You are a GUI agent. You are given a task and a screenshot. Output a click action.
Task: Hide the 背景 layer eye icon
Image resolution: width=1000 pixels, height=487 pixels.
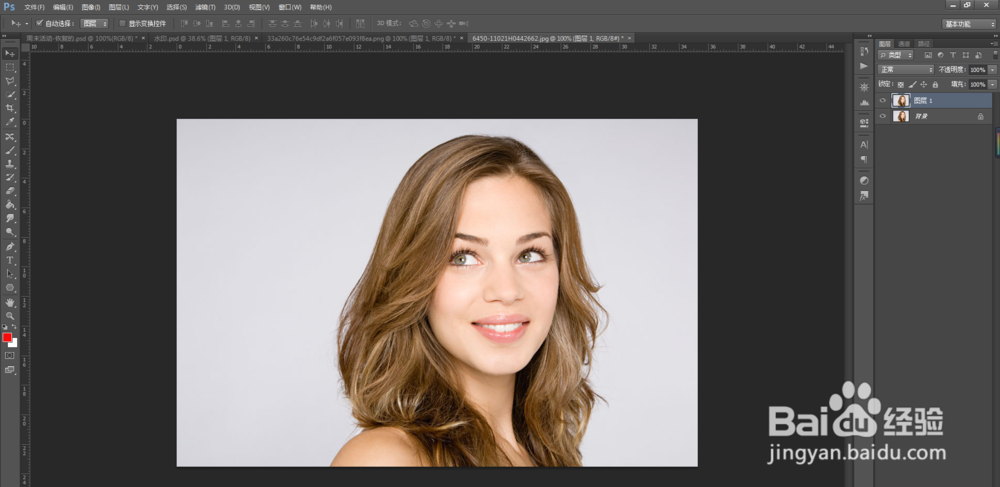883,116
